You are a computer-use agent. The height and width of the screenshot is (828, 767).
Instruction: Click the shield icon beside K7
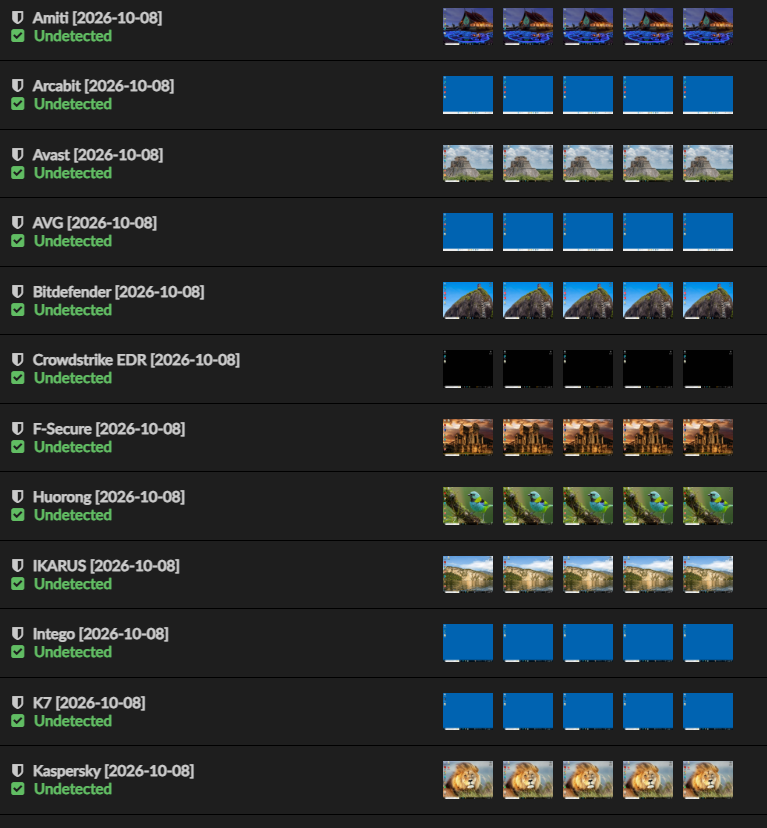point(17,702)
